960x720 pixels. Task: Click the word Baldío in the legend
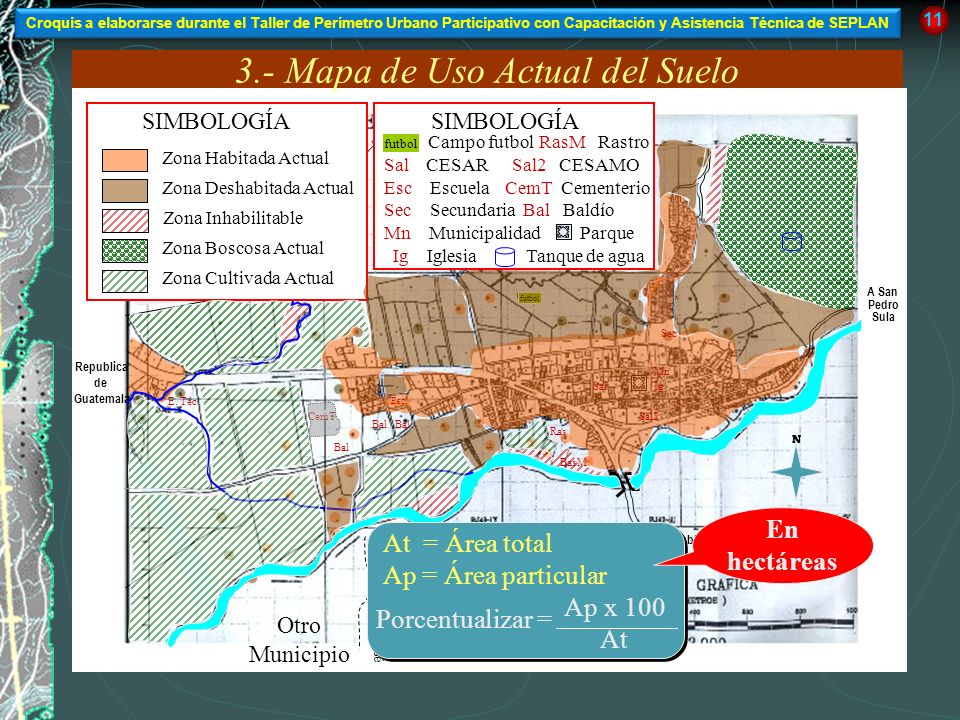[588, 210]
